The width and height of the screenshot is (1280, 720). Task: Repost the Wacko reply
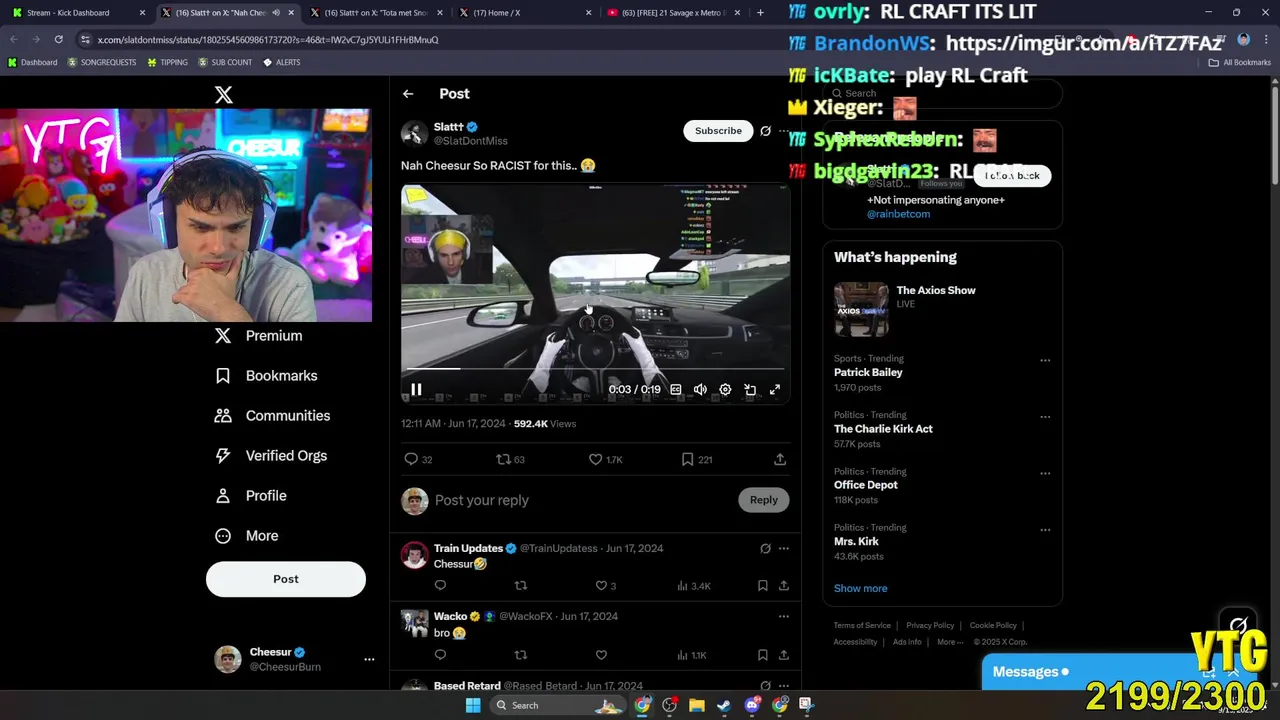tap(520, 655)
